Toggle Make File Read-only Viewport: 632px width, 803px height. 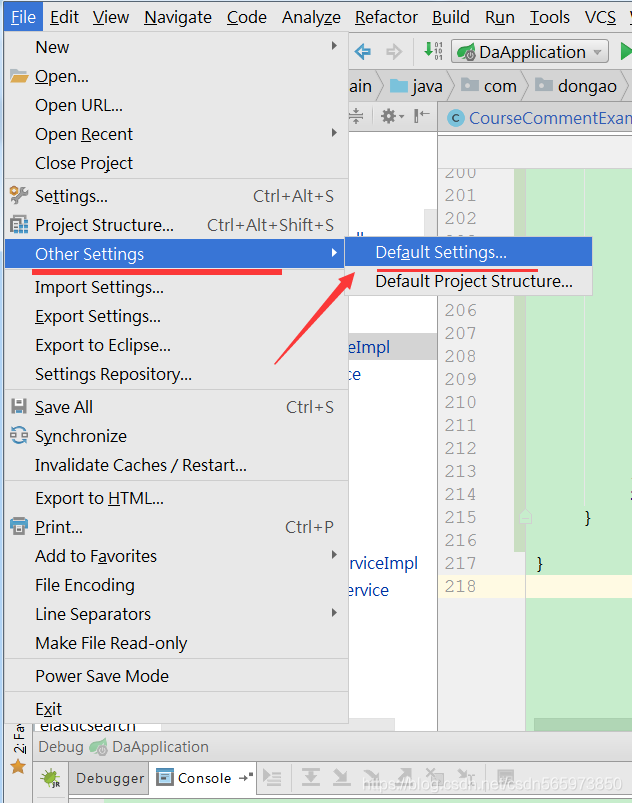pos(177,643)
